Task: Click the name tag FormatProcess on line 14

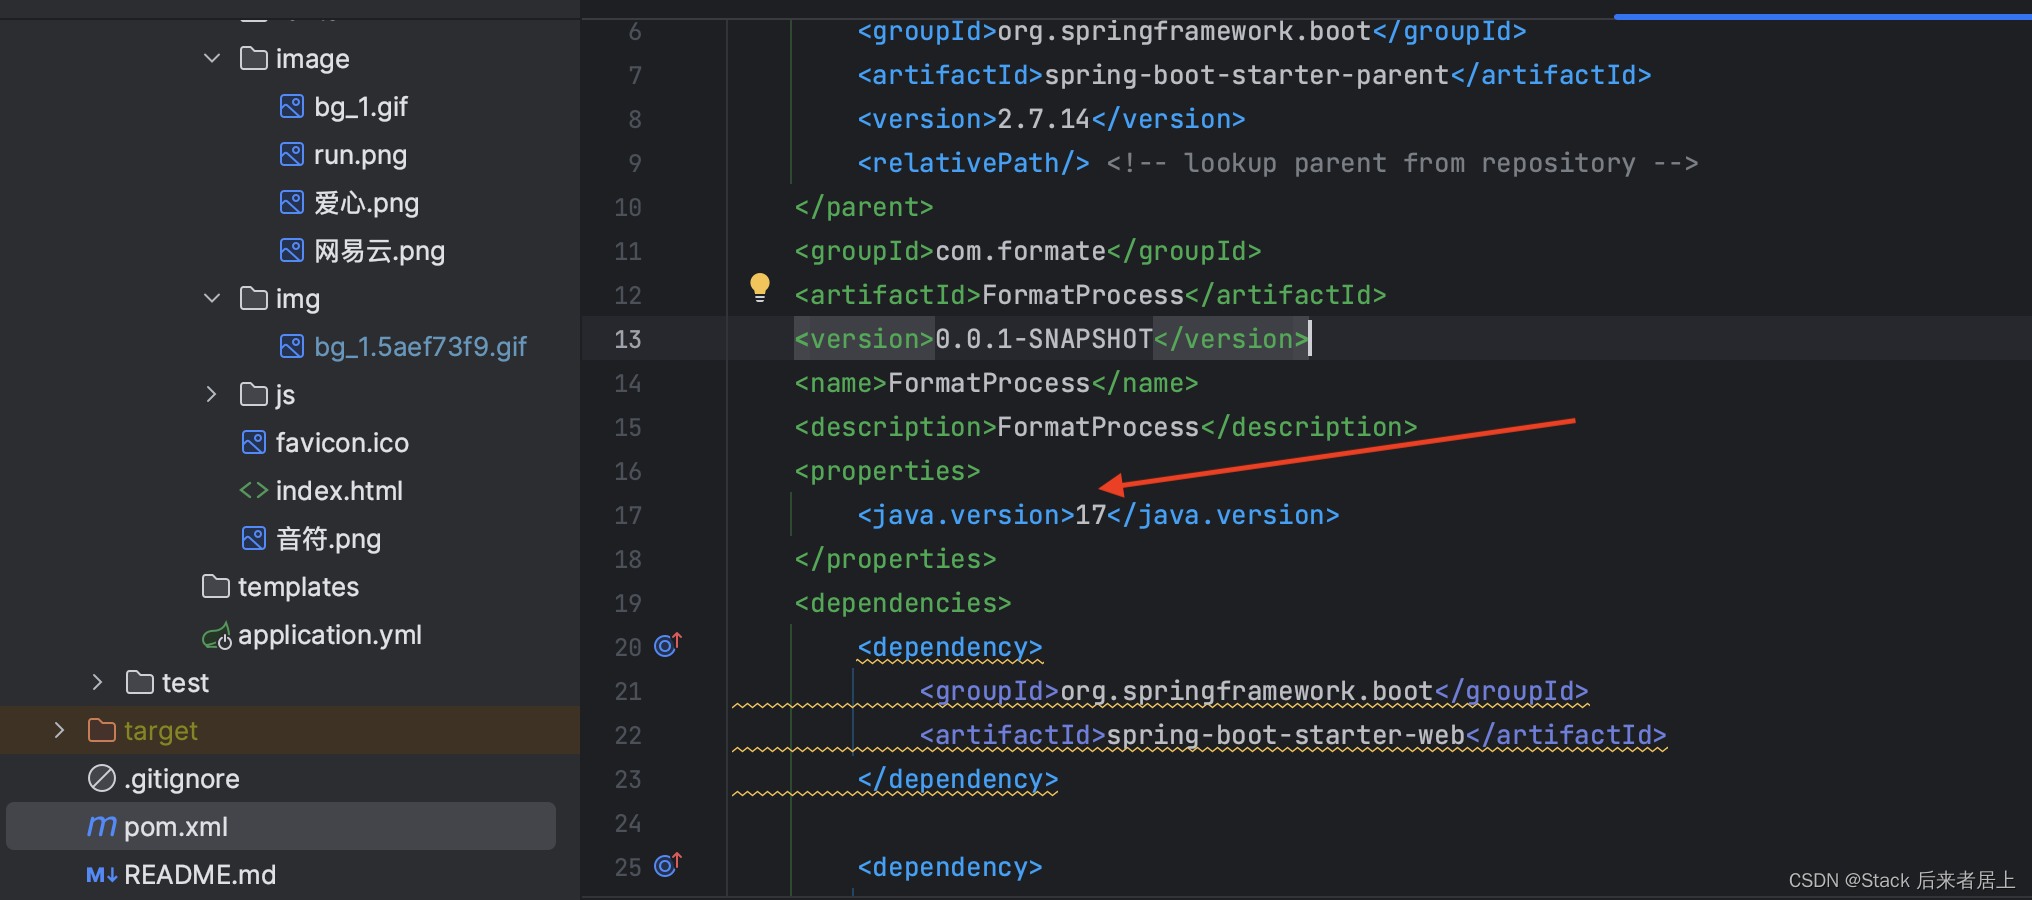Action: coord(996,383)
